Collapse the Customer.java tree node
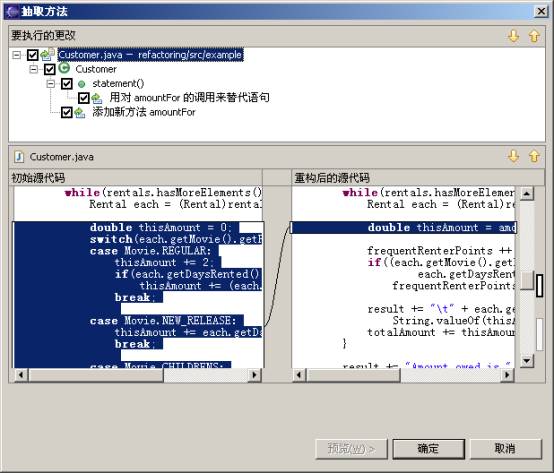The image size is (554, 473). [x=16, y=55]
